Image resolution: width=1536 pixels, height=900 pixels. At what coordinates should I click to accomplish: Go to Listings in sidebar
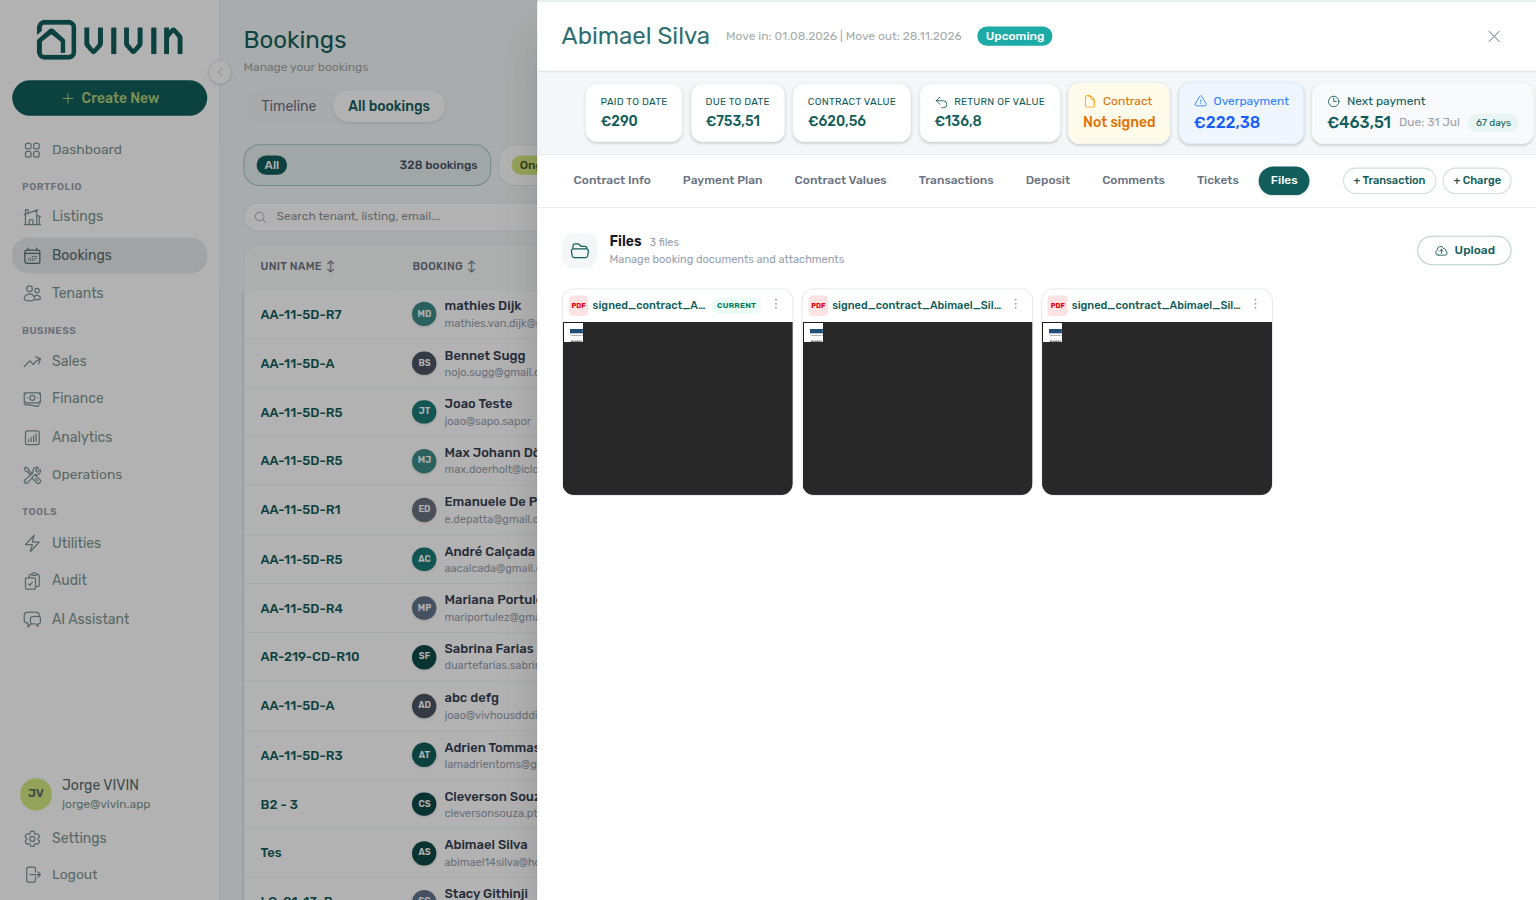coord(109,216)
